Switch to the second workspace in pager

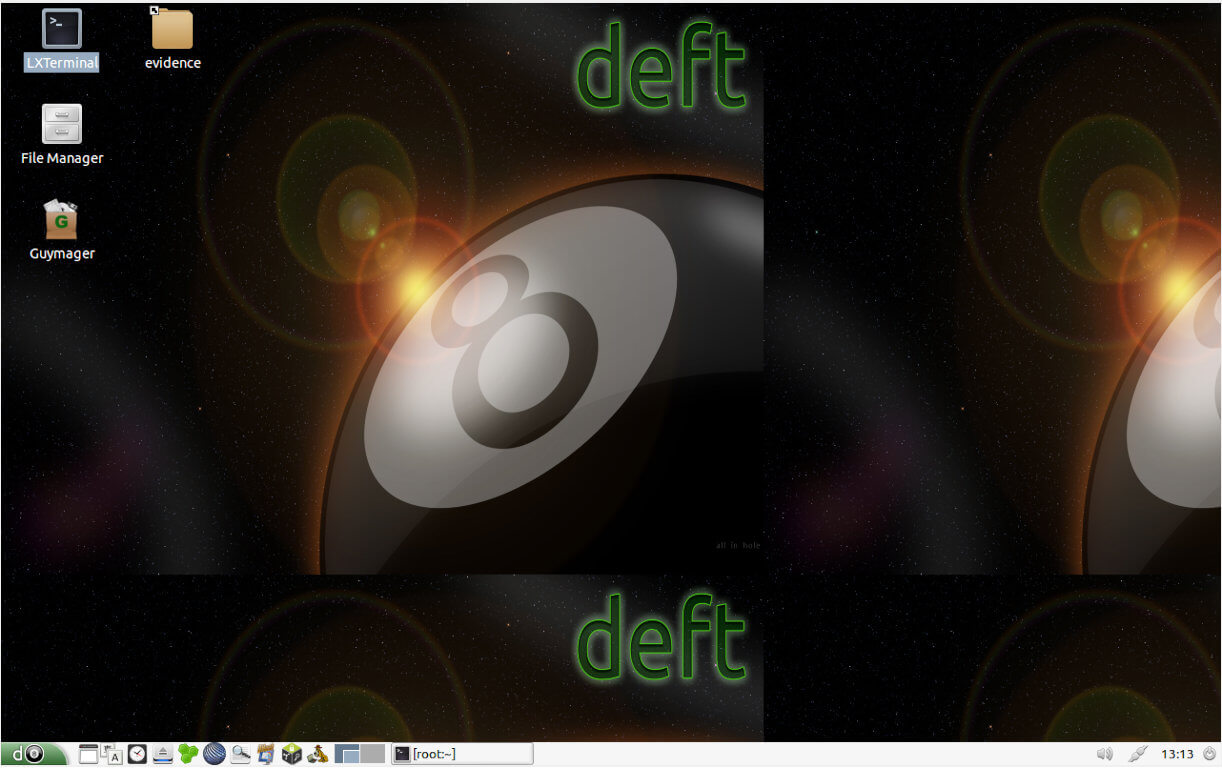[x=373, y=754]
